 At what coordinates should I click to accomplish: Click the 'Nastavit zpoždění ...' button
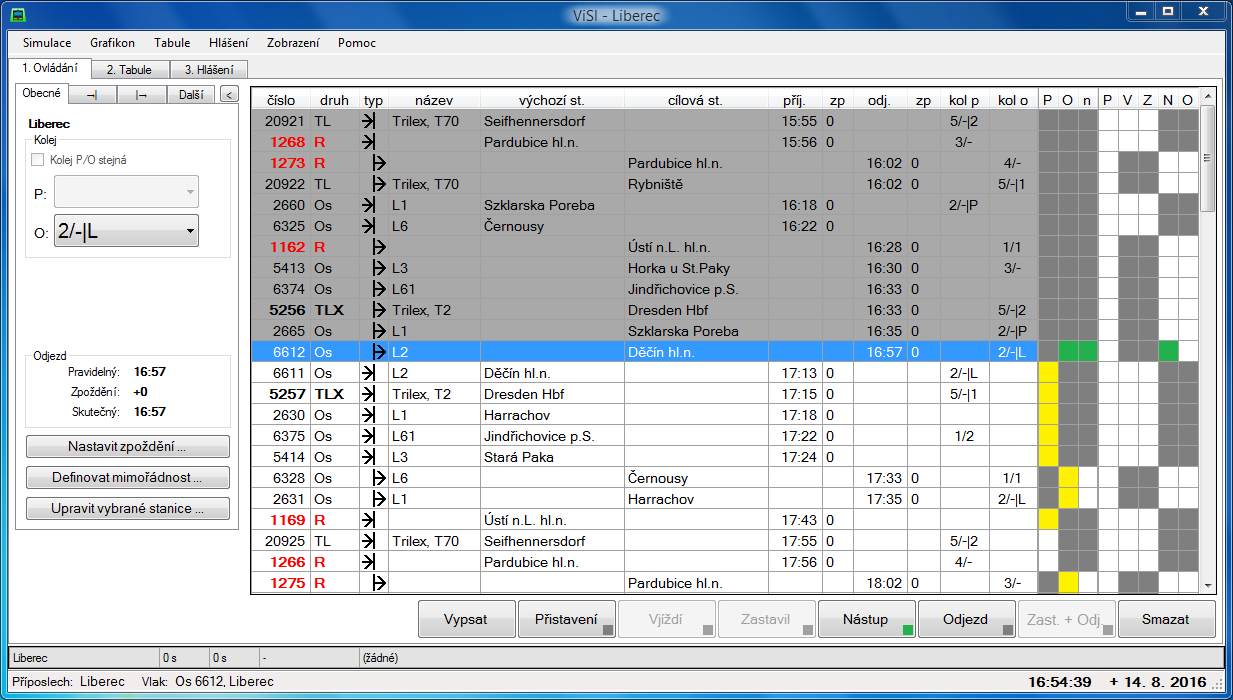(x=128, y=447)
